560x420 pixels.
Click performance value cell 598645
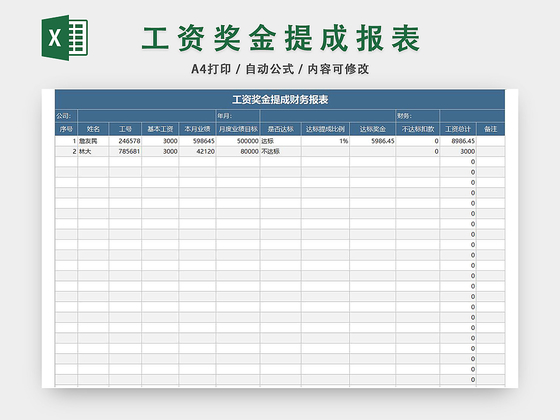pyautogui.click(x=198, y=141)
